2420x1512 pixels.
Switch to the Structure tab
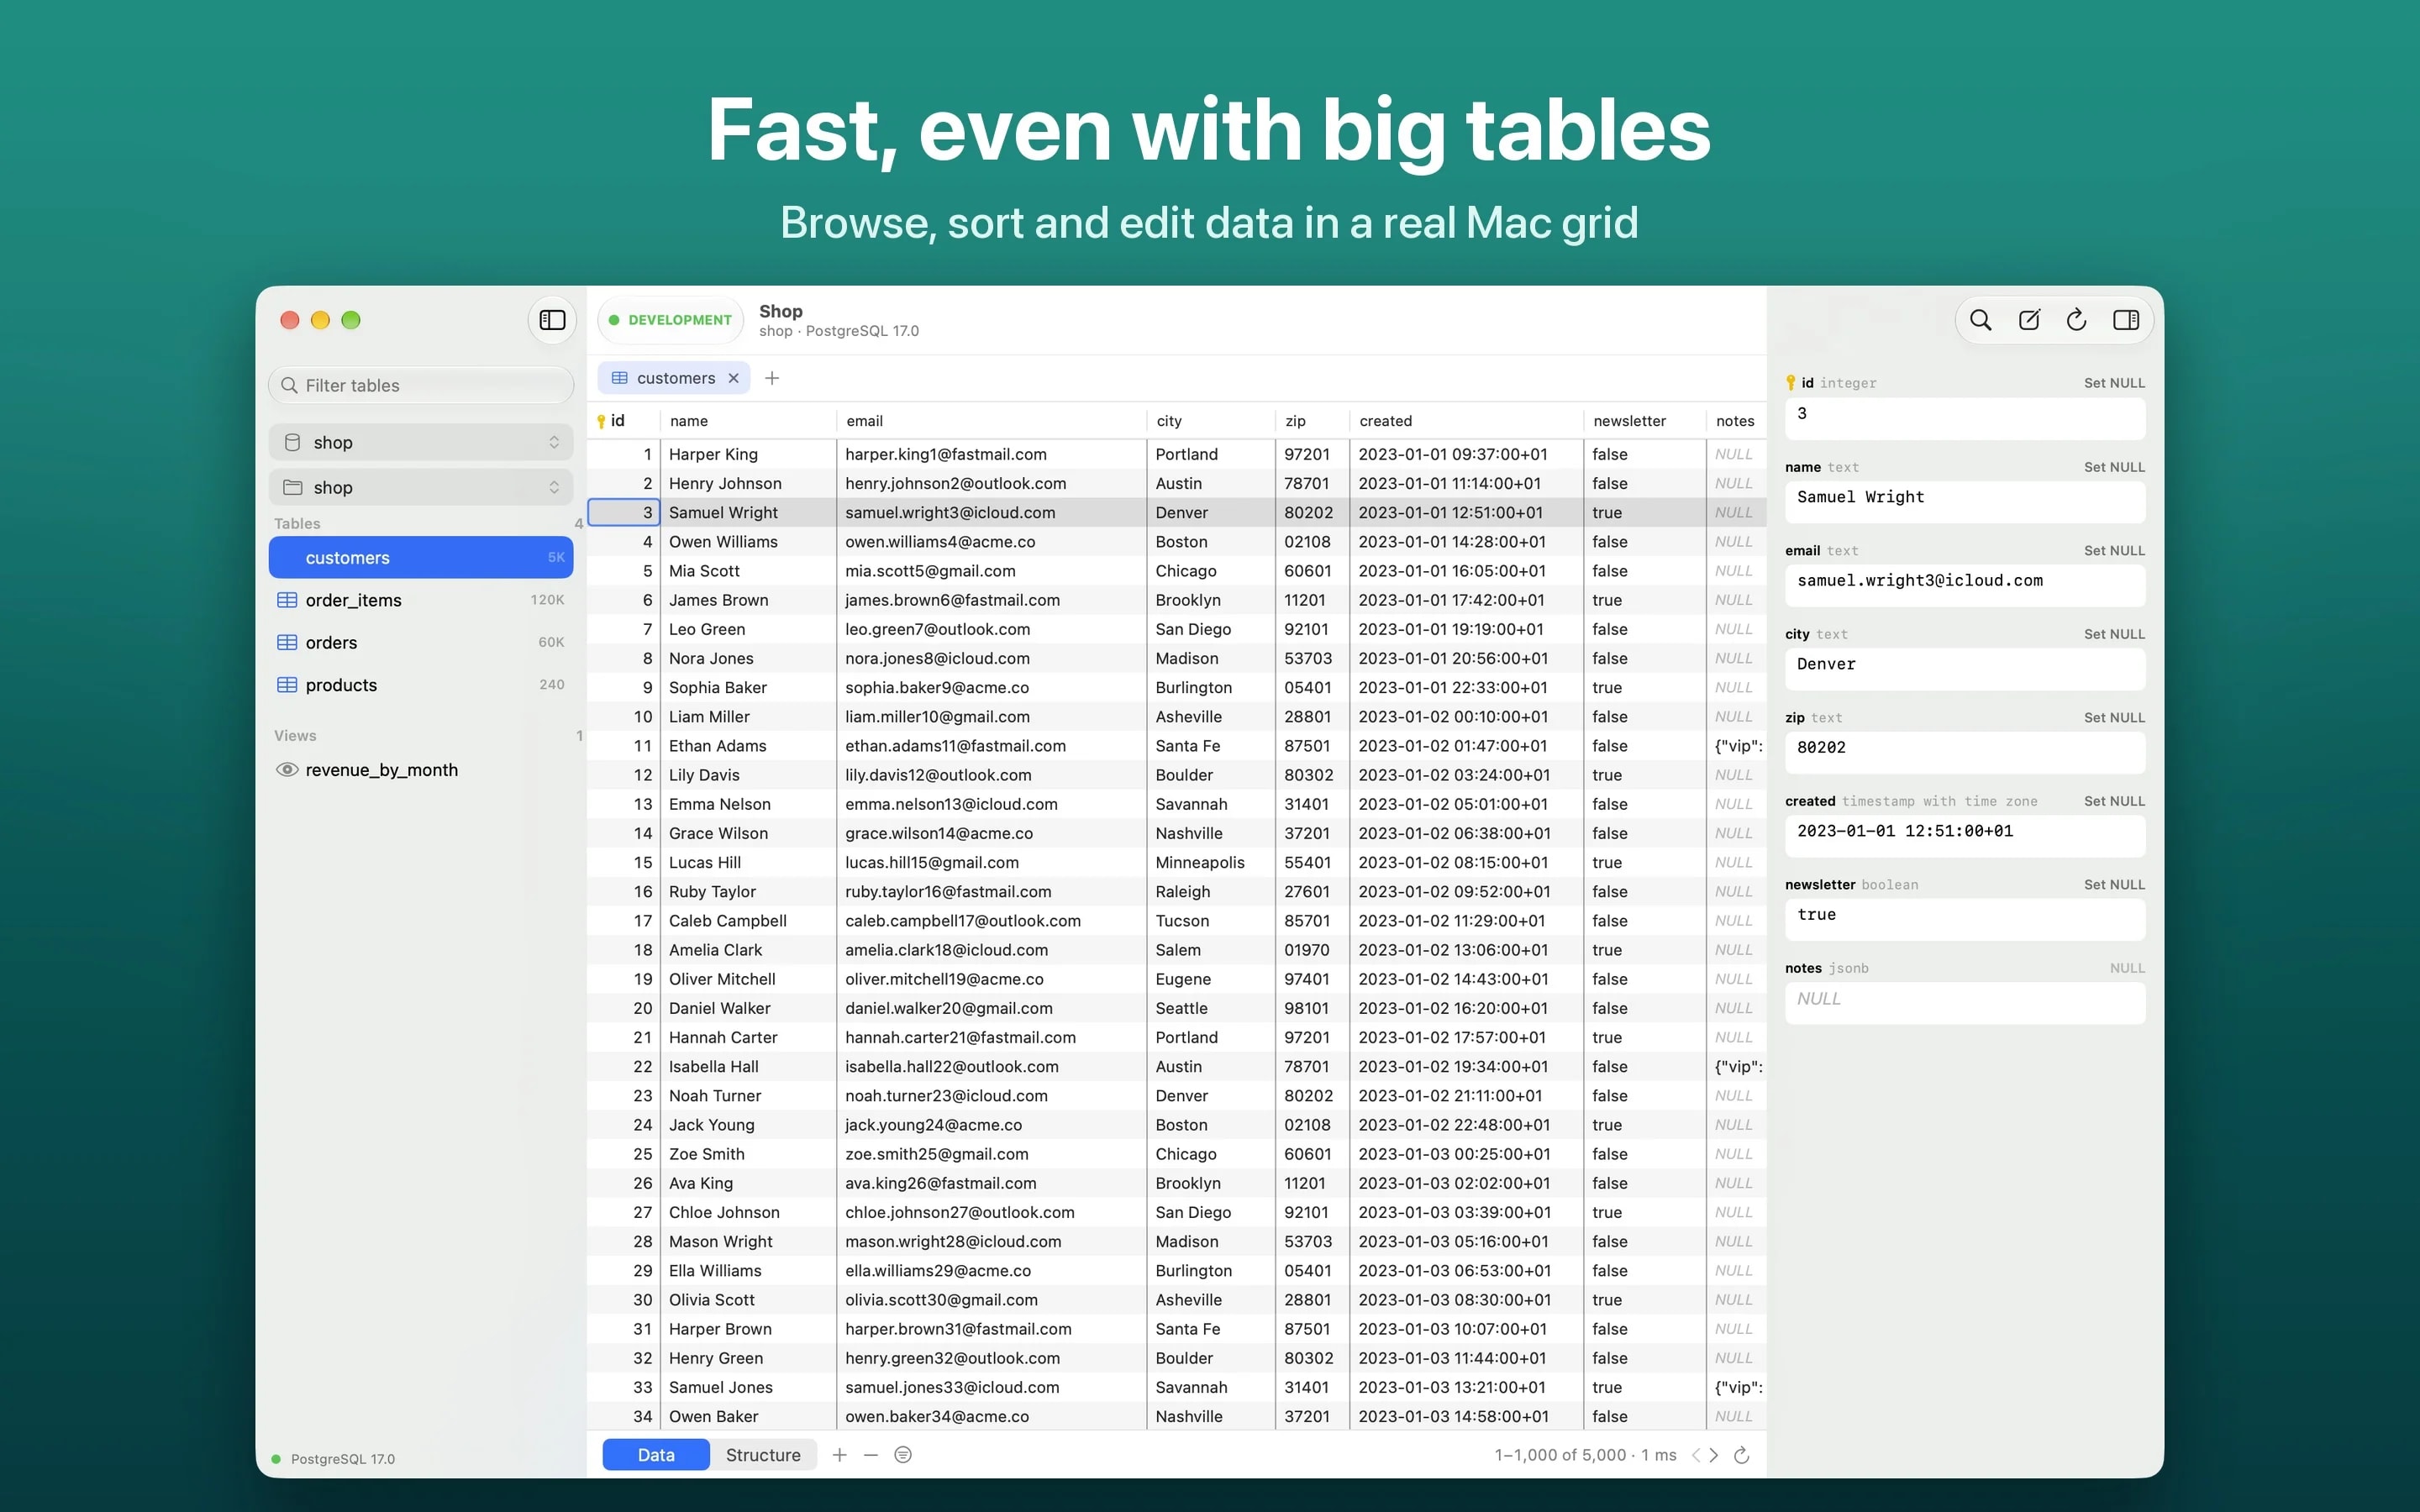click(x=763, y=1455)
